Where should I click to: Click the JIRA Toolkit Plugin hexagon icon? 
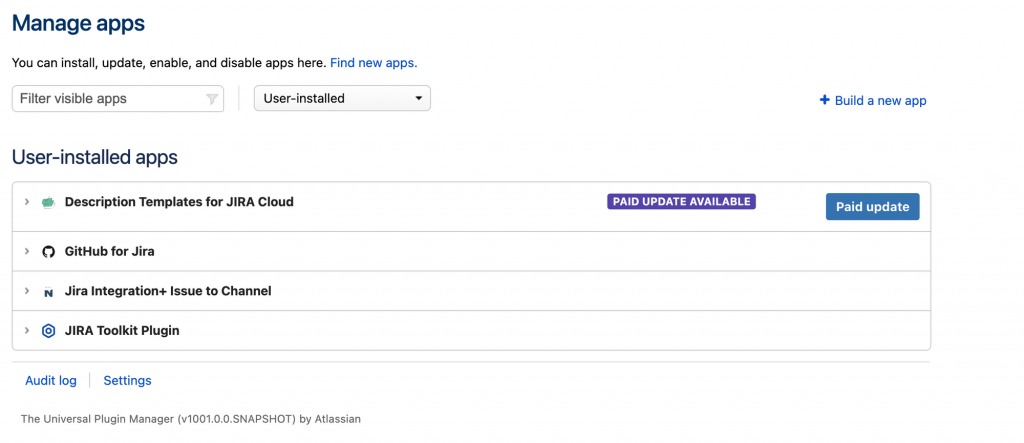pos(48,331)
